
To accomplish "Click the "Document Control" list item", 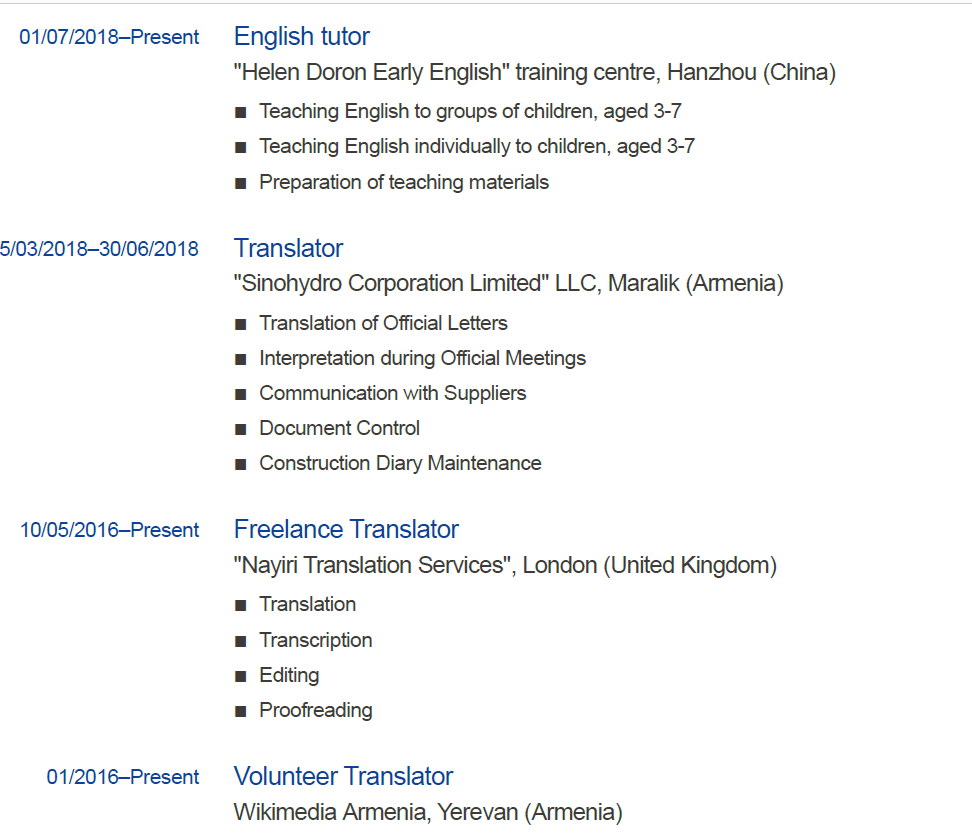I will coord(339,428).
